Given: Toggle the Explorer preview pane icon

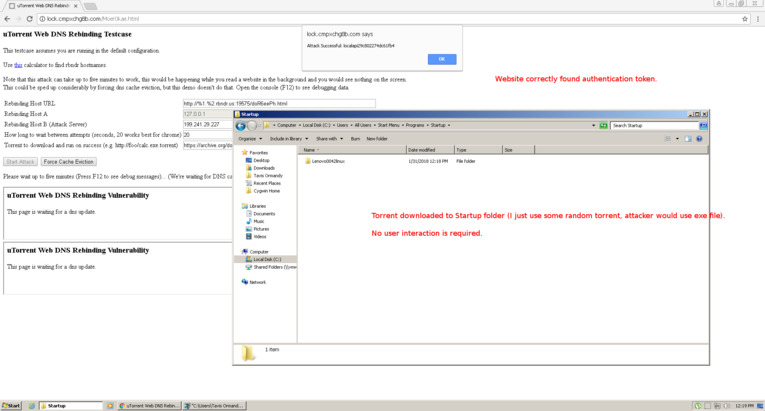Looking at the screenshot, I should tap(687, 139).
